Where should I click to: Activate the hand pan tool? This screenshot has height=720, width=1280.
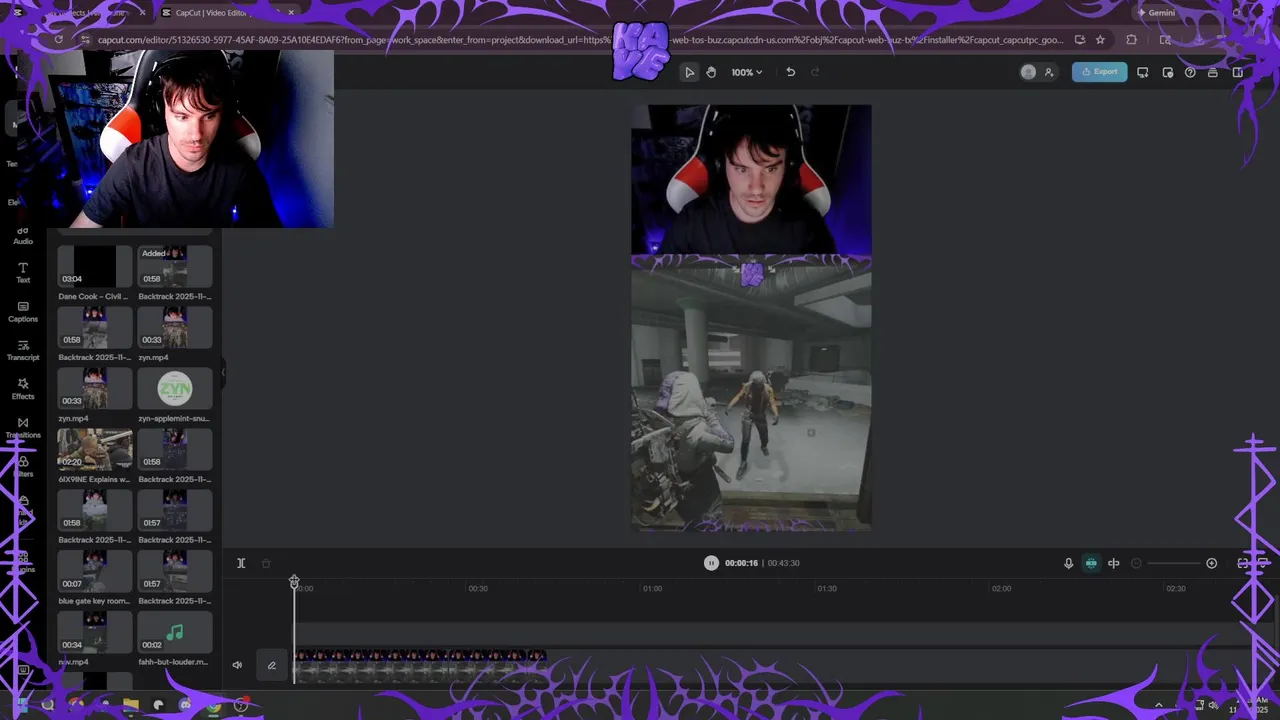tap(711, 72)
